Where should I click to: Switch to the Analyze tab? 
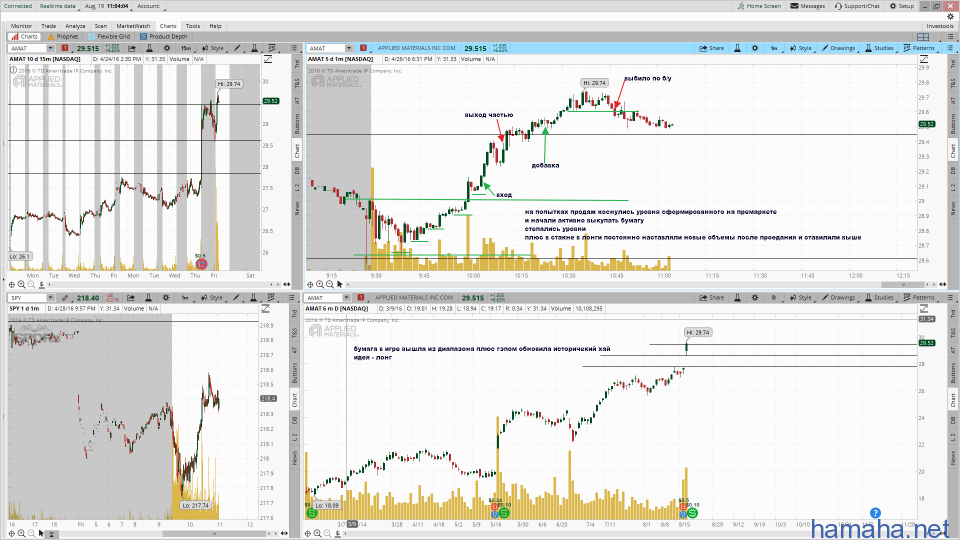[75, 26]
